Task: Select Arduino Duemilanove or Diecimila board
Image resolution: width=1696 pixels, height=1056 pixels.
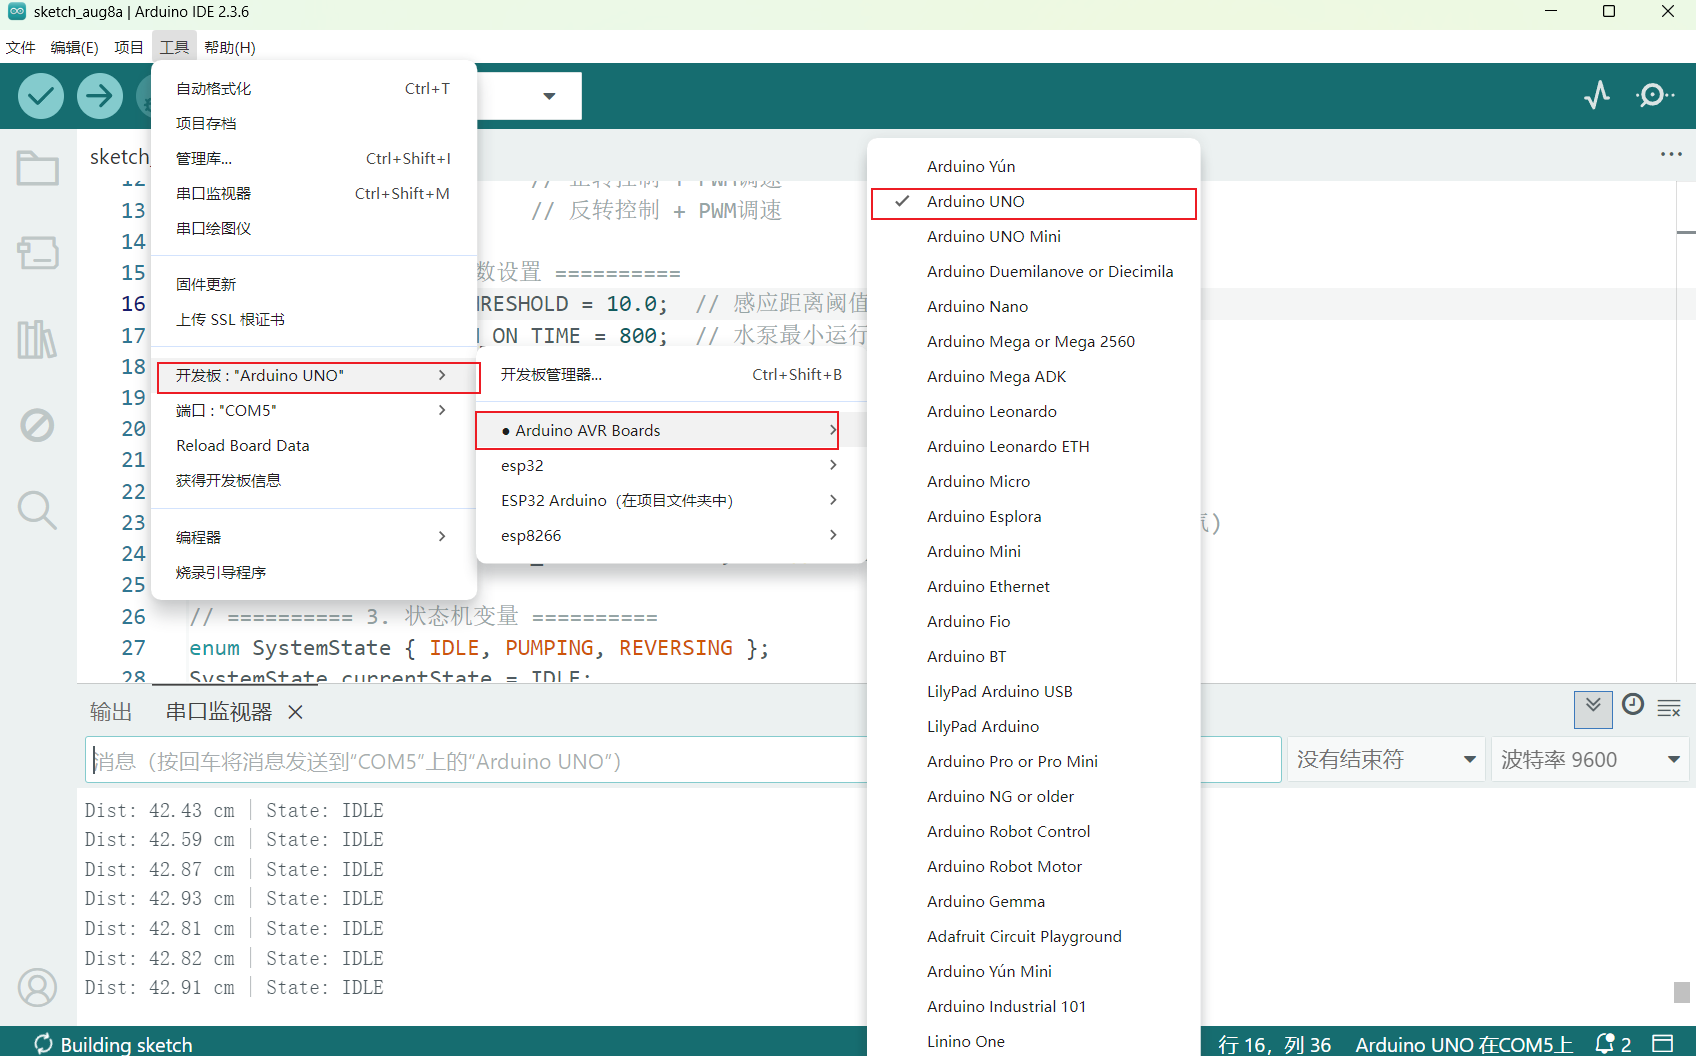Action: pos(1034,272)
